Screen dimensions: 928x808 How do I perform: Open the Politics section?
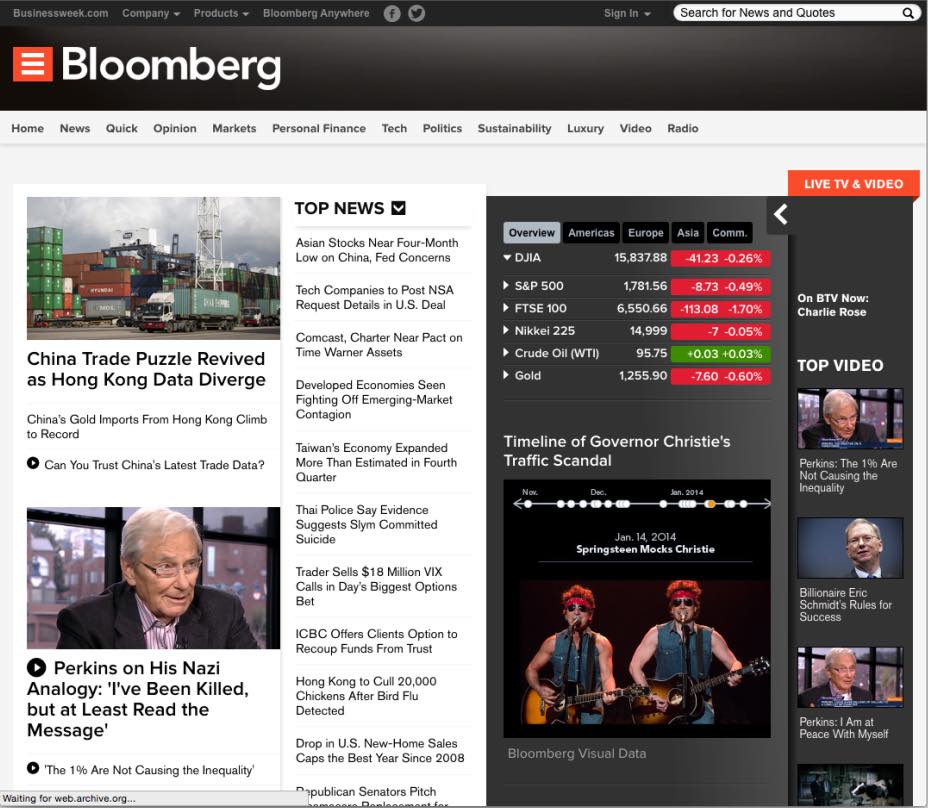pos(442,128)
